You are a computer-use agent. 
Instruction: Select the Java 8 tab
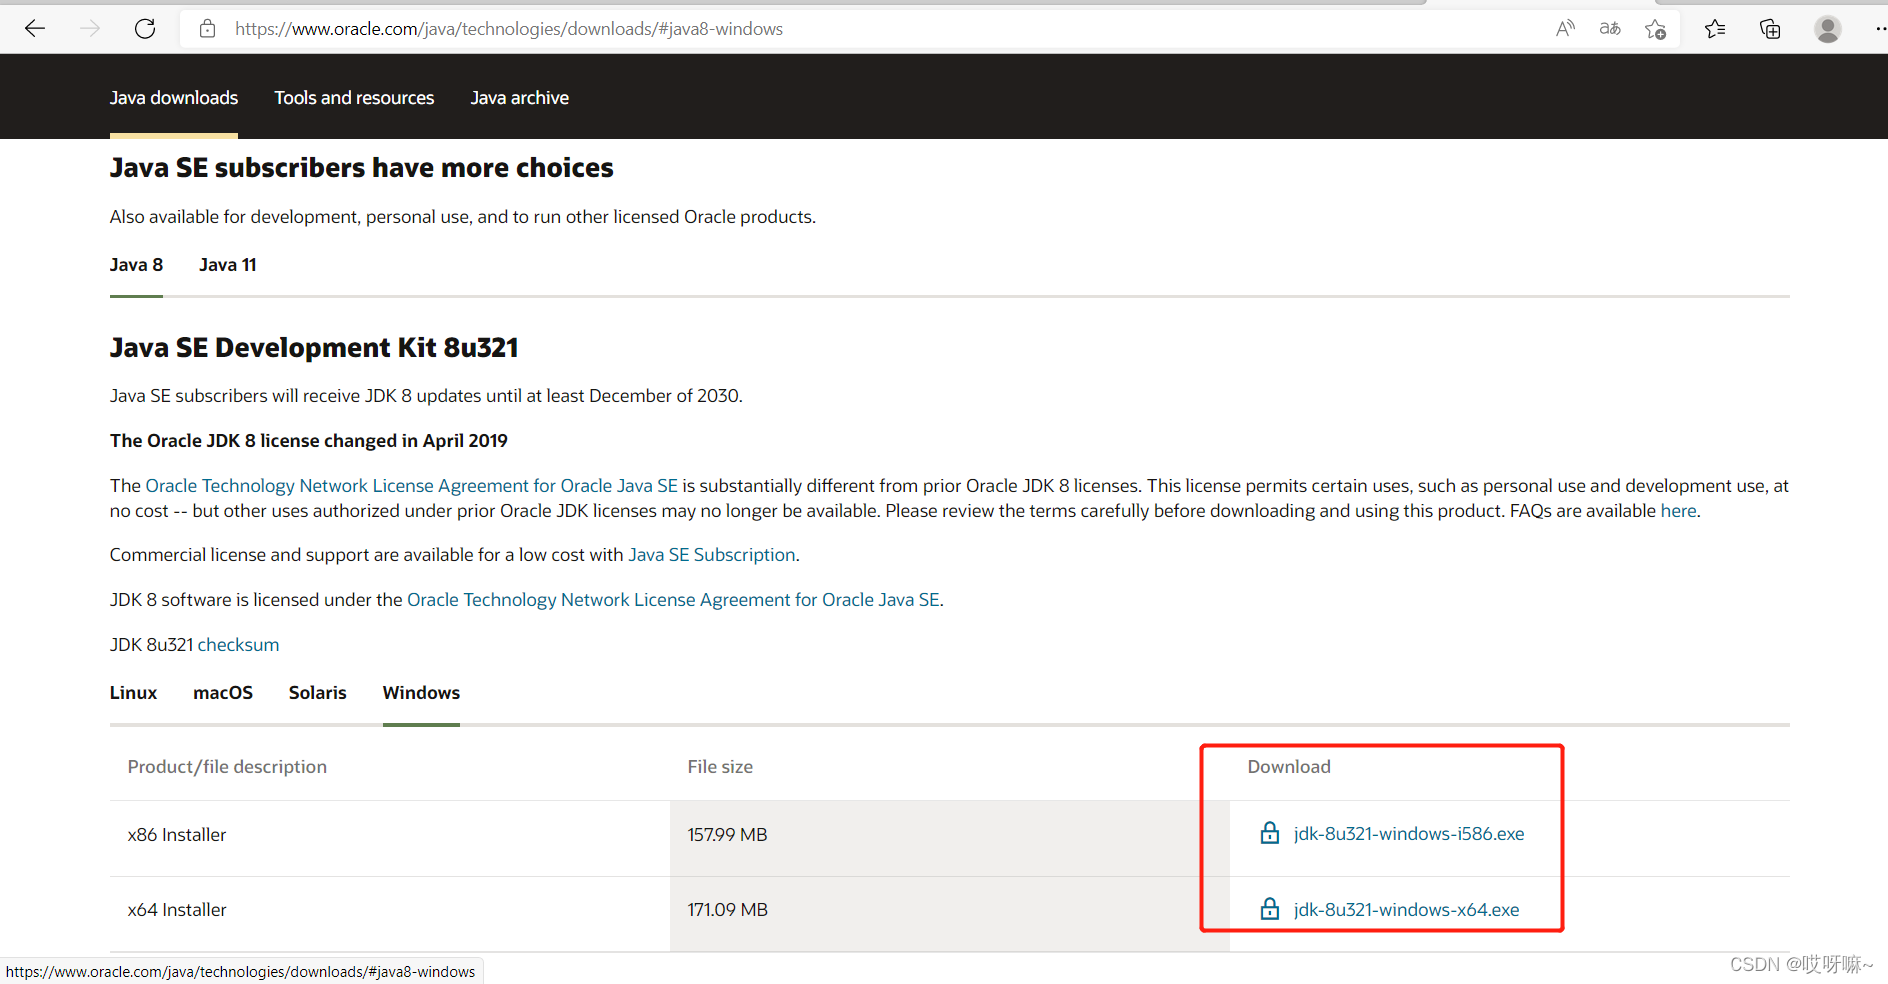(x=136, y=265)
